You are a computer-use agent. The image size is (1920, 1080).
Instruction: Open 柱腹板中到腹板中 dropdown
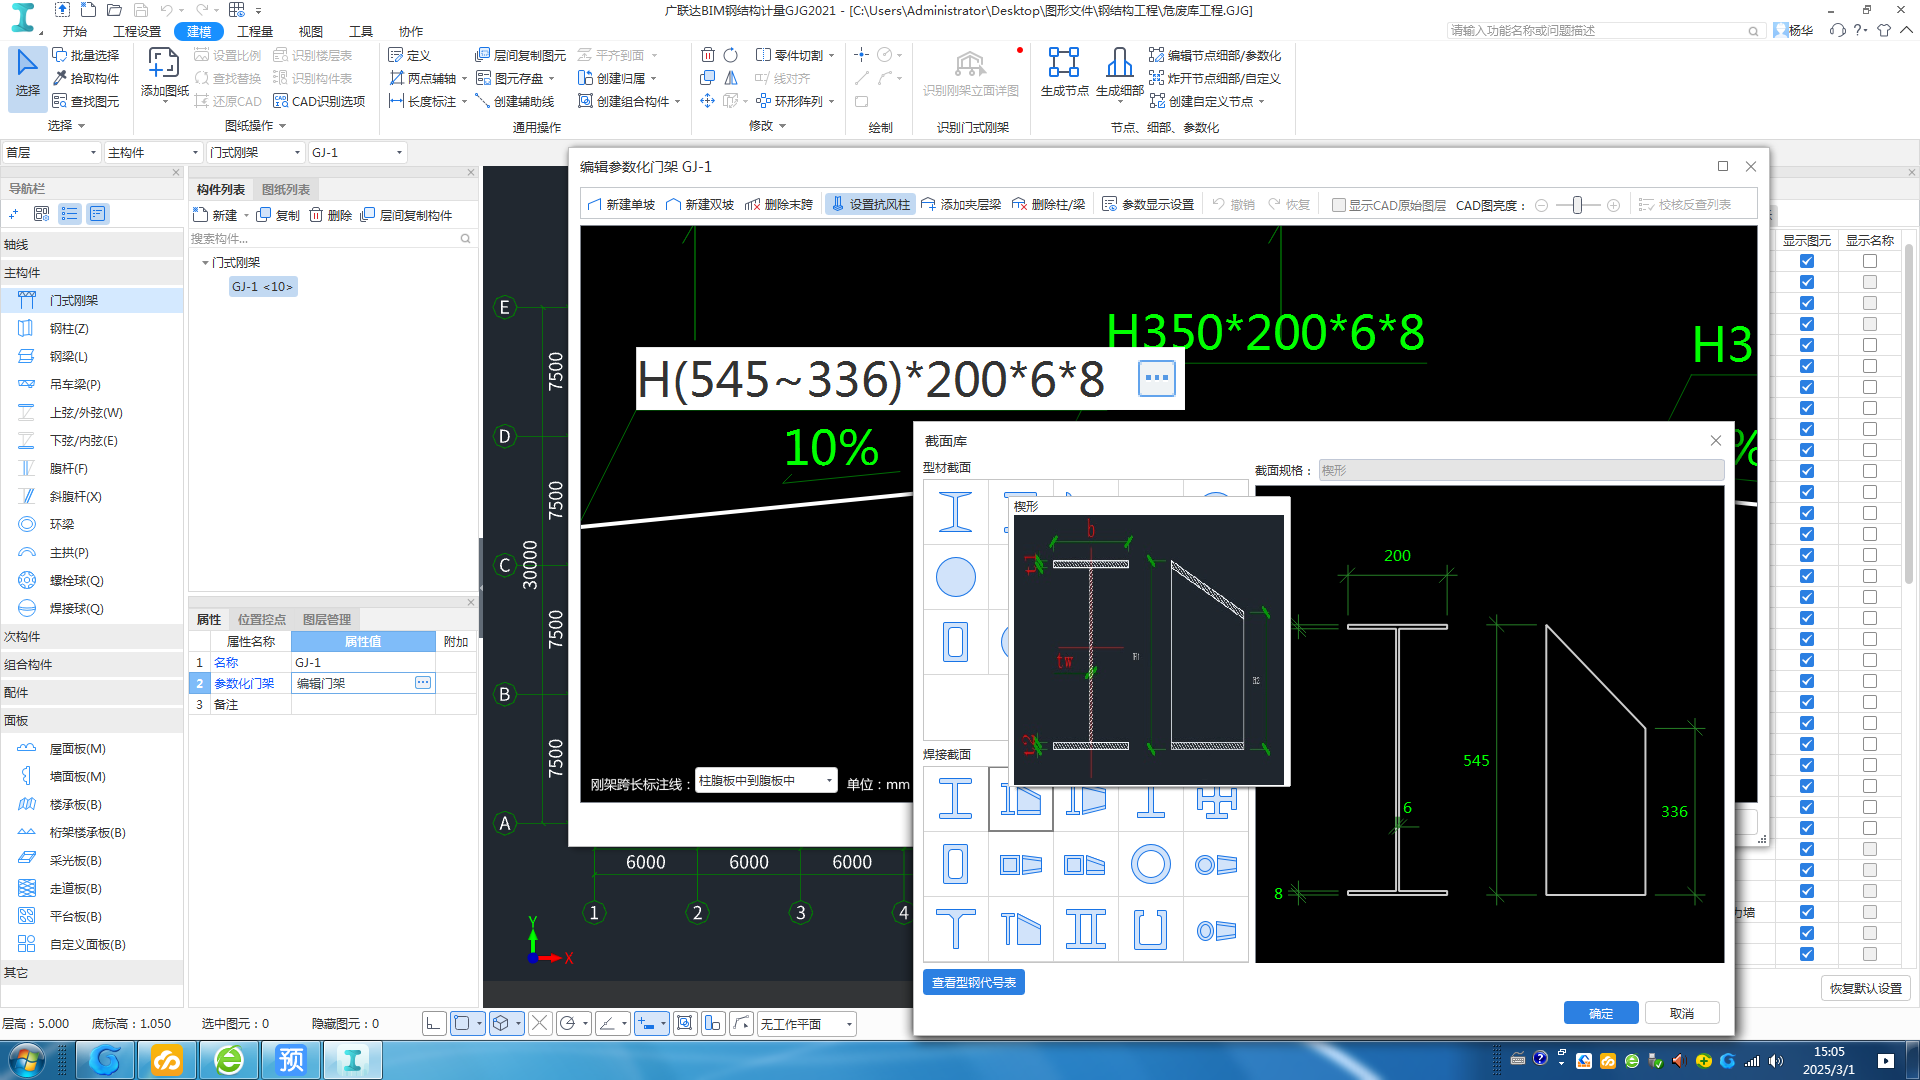[x=766, y=781]
